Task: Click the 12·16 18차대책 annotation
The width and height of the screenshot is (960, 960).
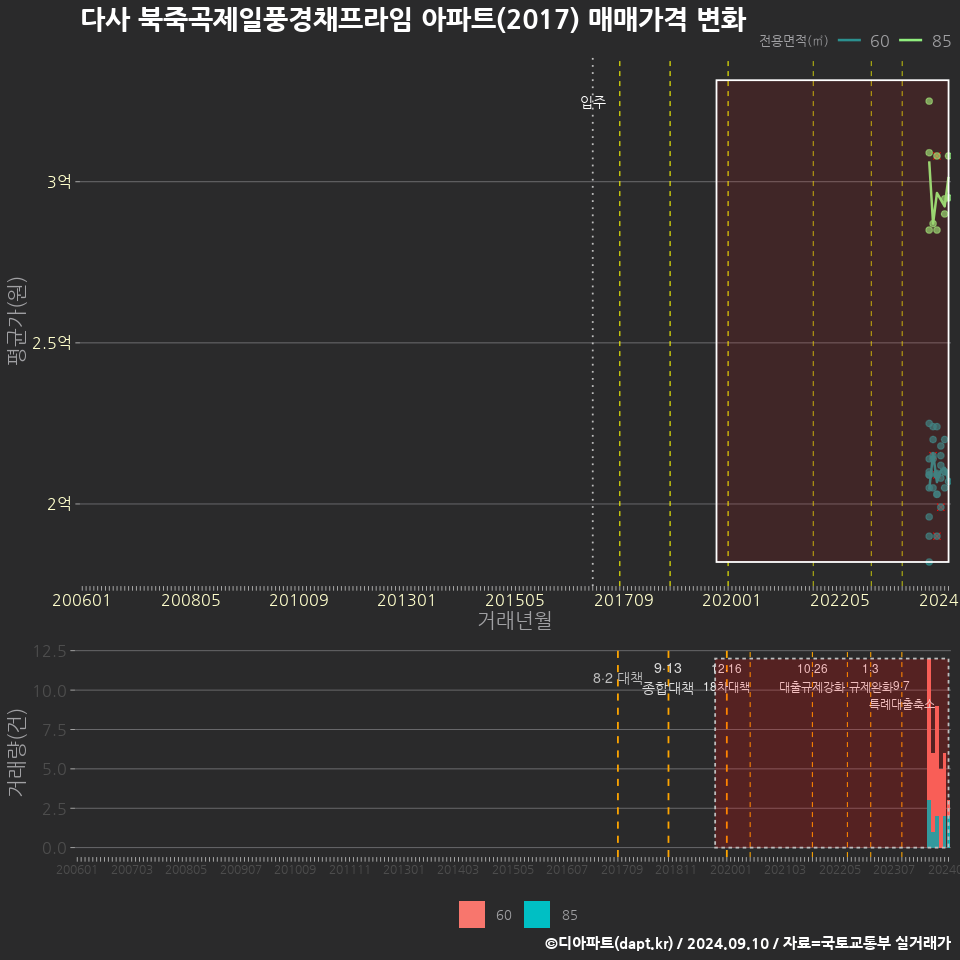Action: tap(726, 678)
